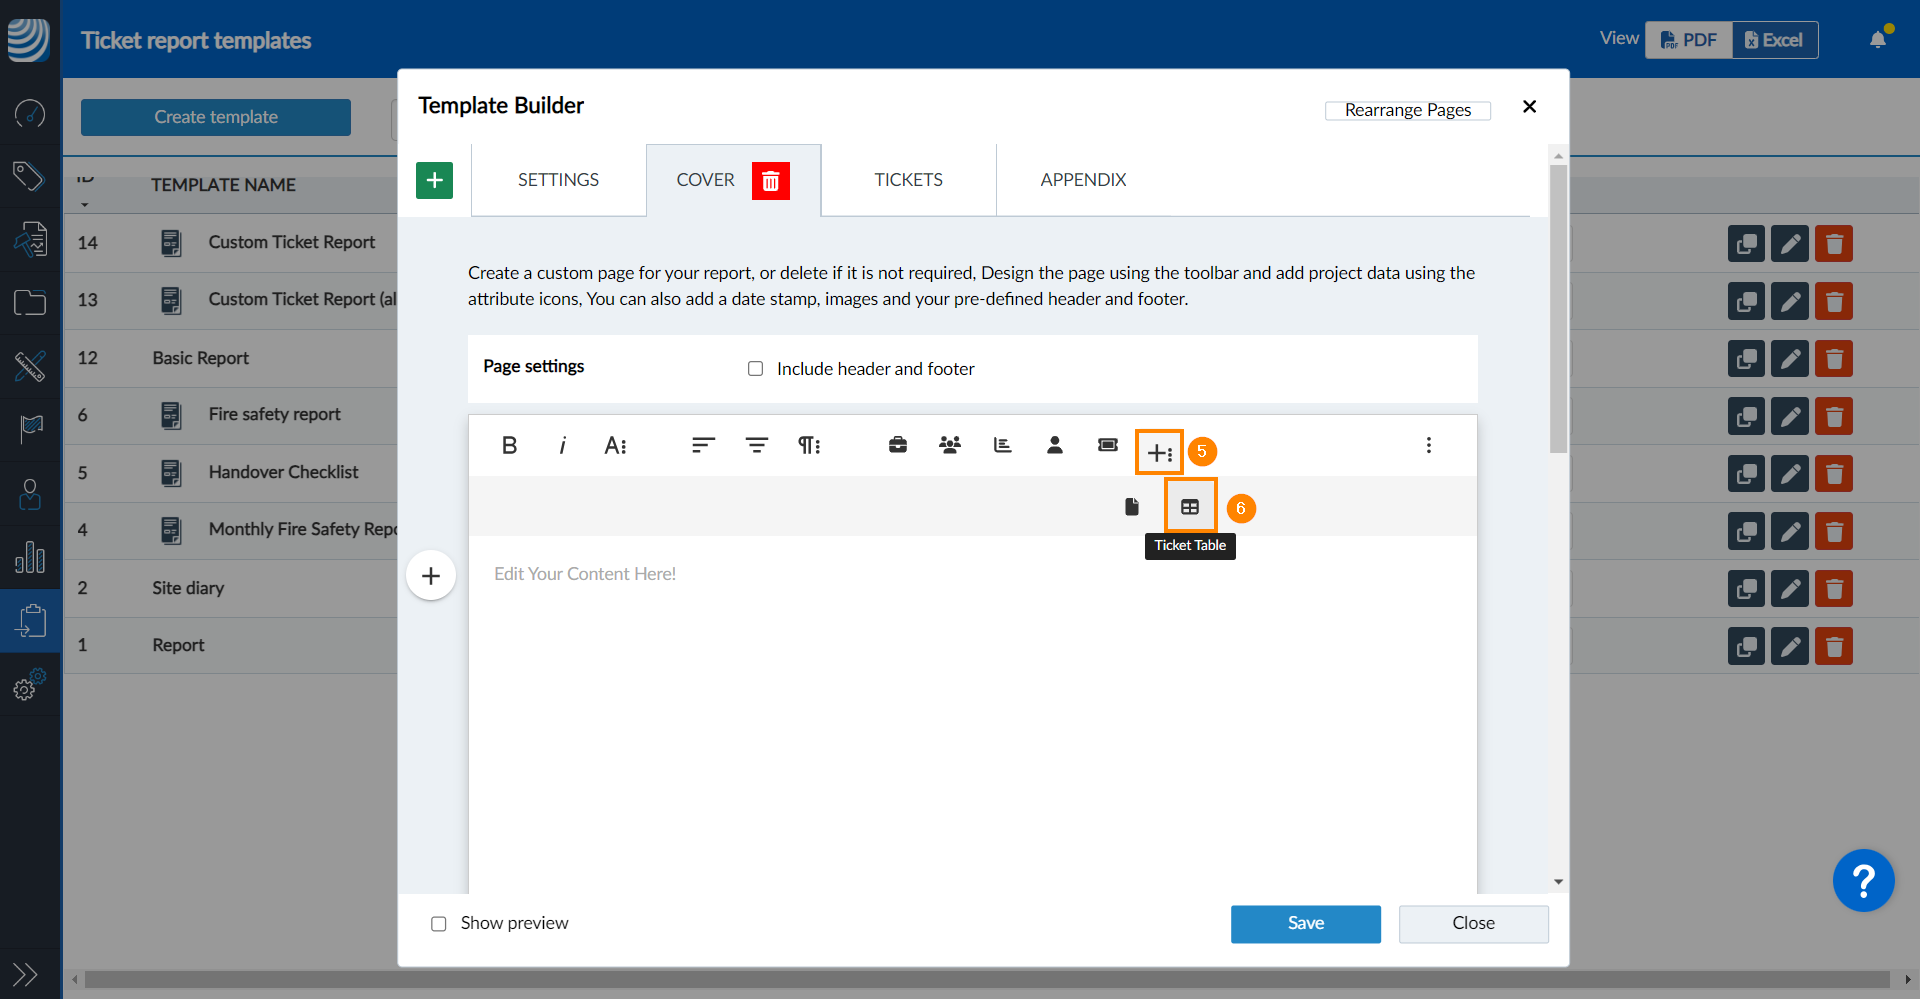Click the Save button
This screenshot has width=1920, height=999.
pos(1305,924)
